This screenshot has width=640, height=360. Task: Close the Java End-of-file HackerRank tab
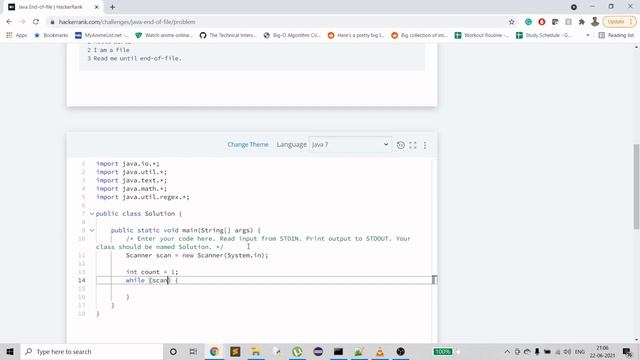click(96, 7)
